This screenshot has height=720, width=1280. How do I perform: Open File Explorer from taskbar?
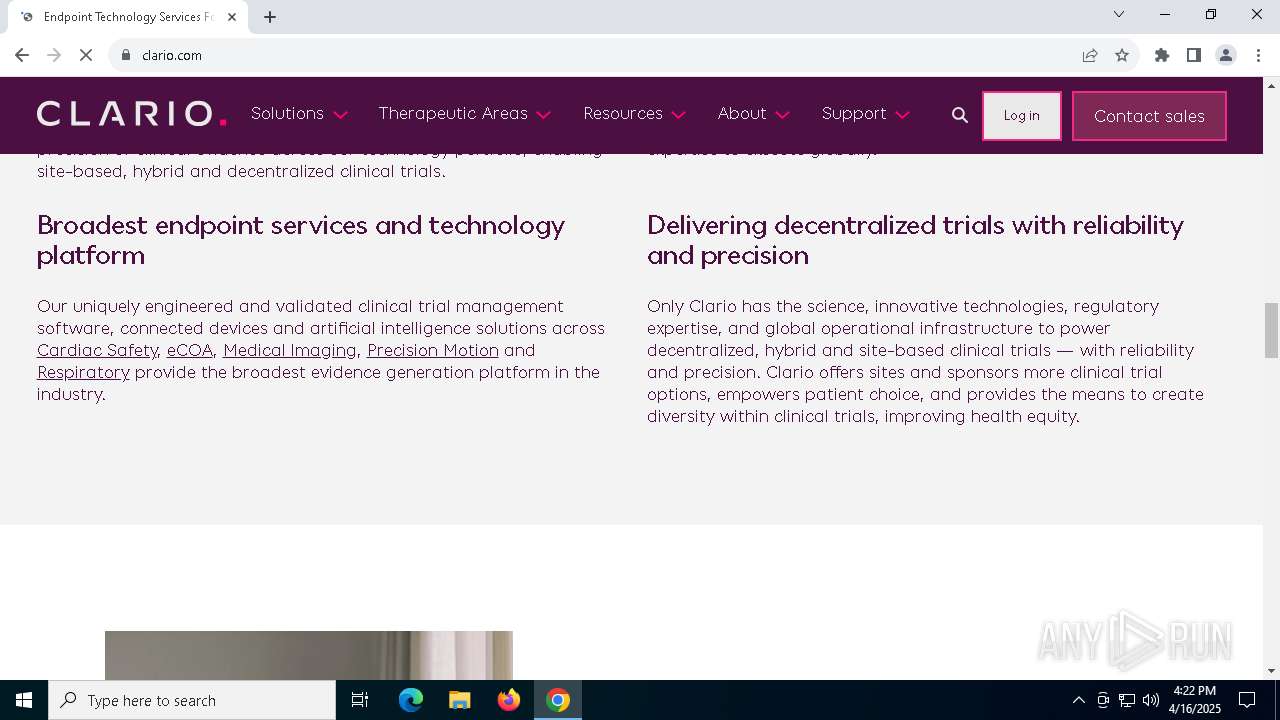tap(460, 700)
